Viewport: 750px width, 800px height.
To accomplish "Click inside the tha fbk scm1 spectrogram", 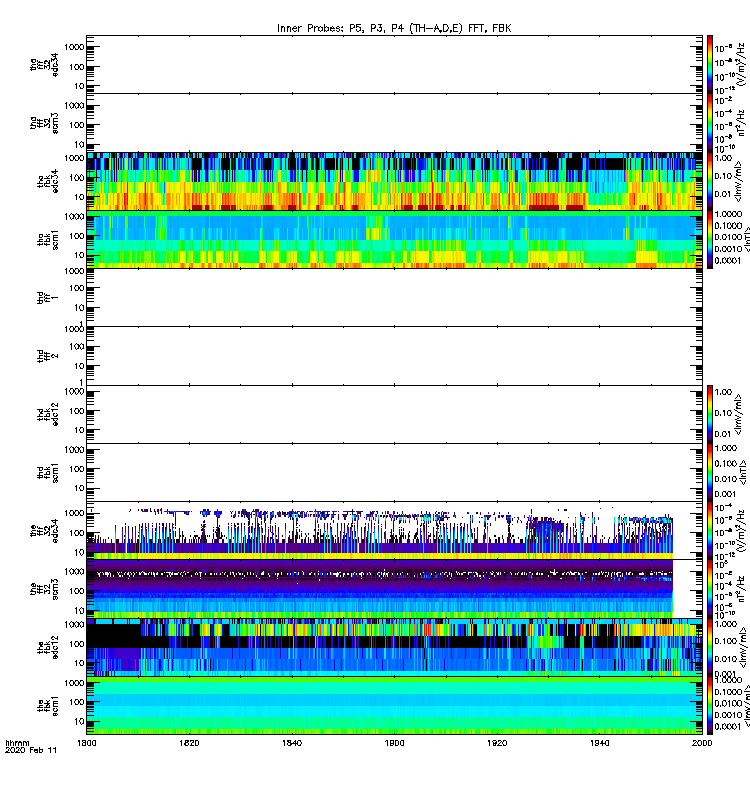I will coord(394,239).
